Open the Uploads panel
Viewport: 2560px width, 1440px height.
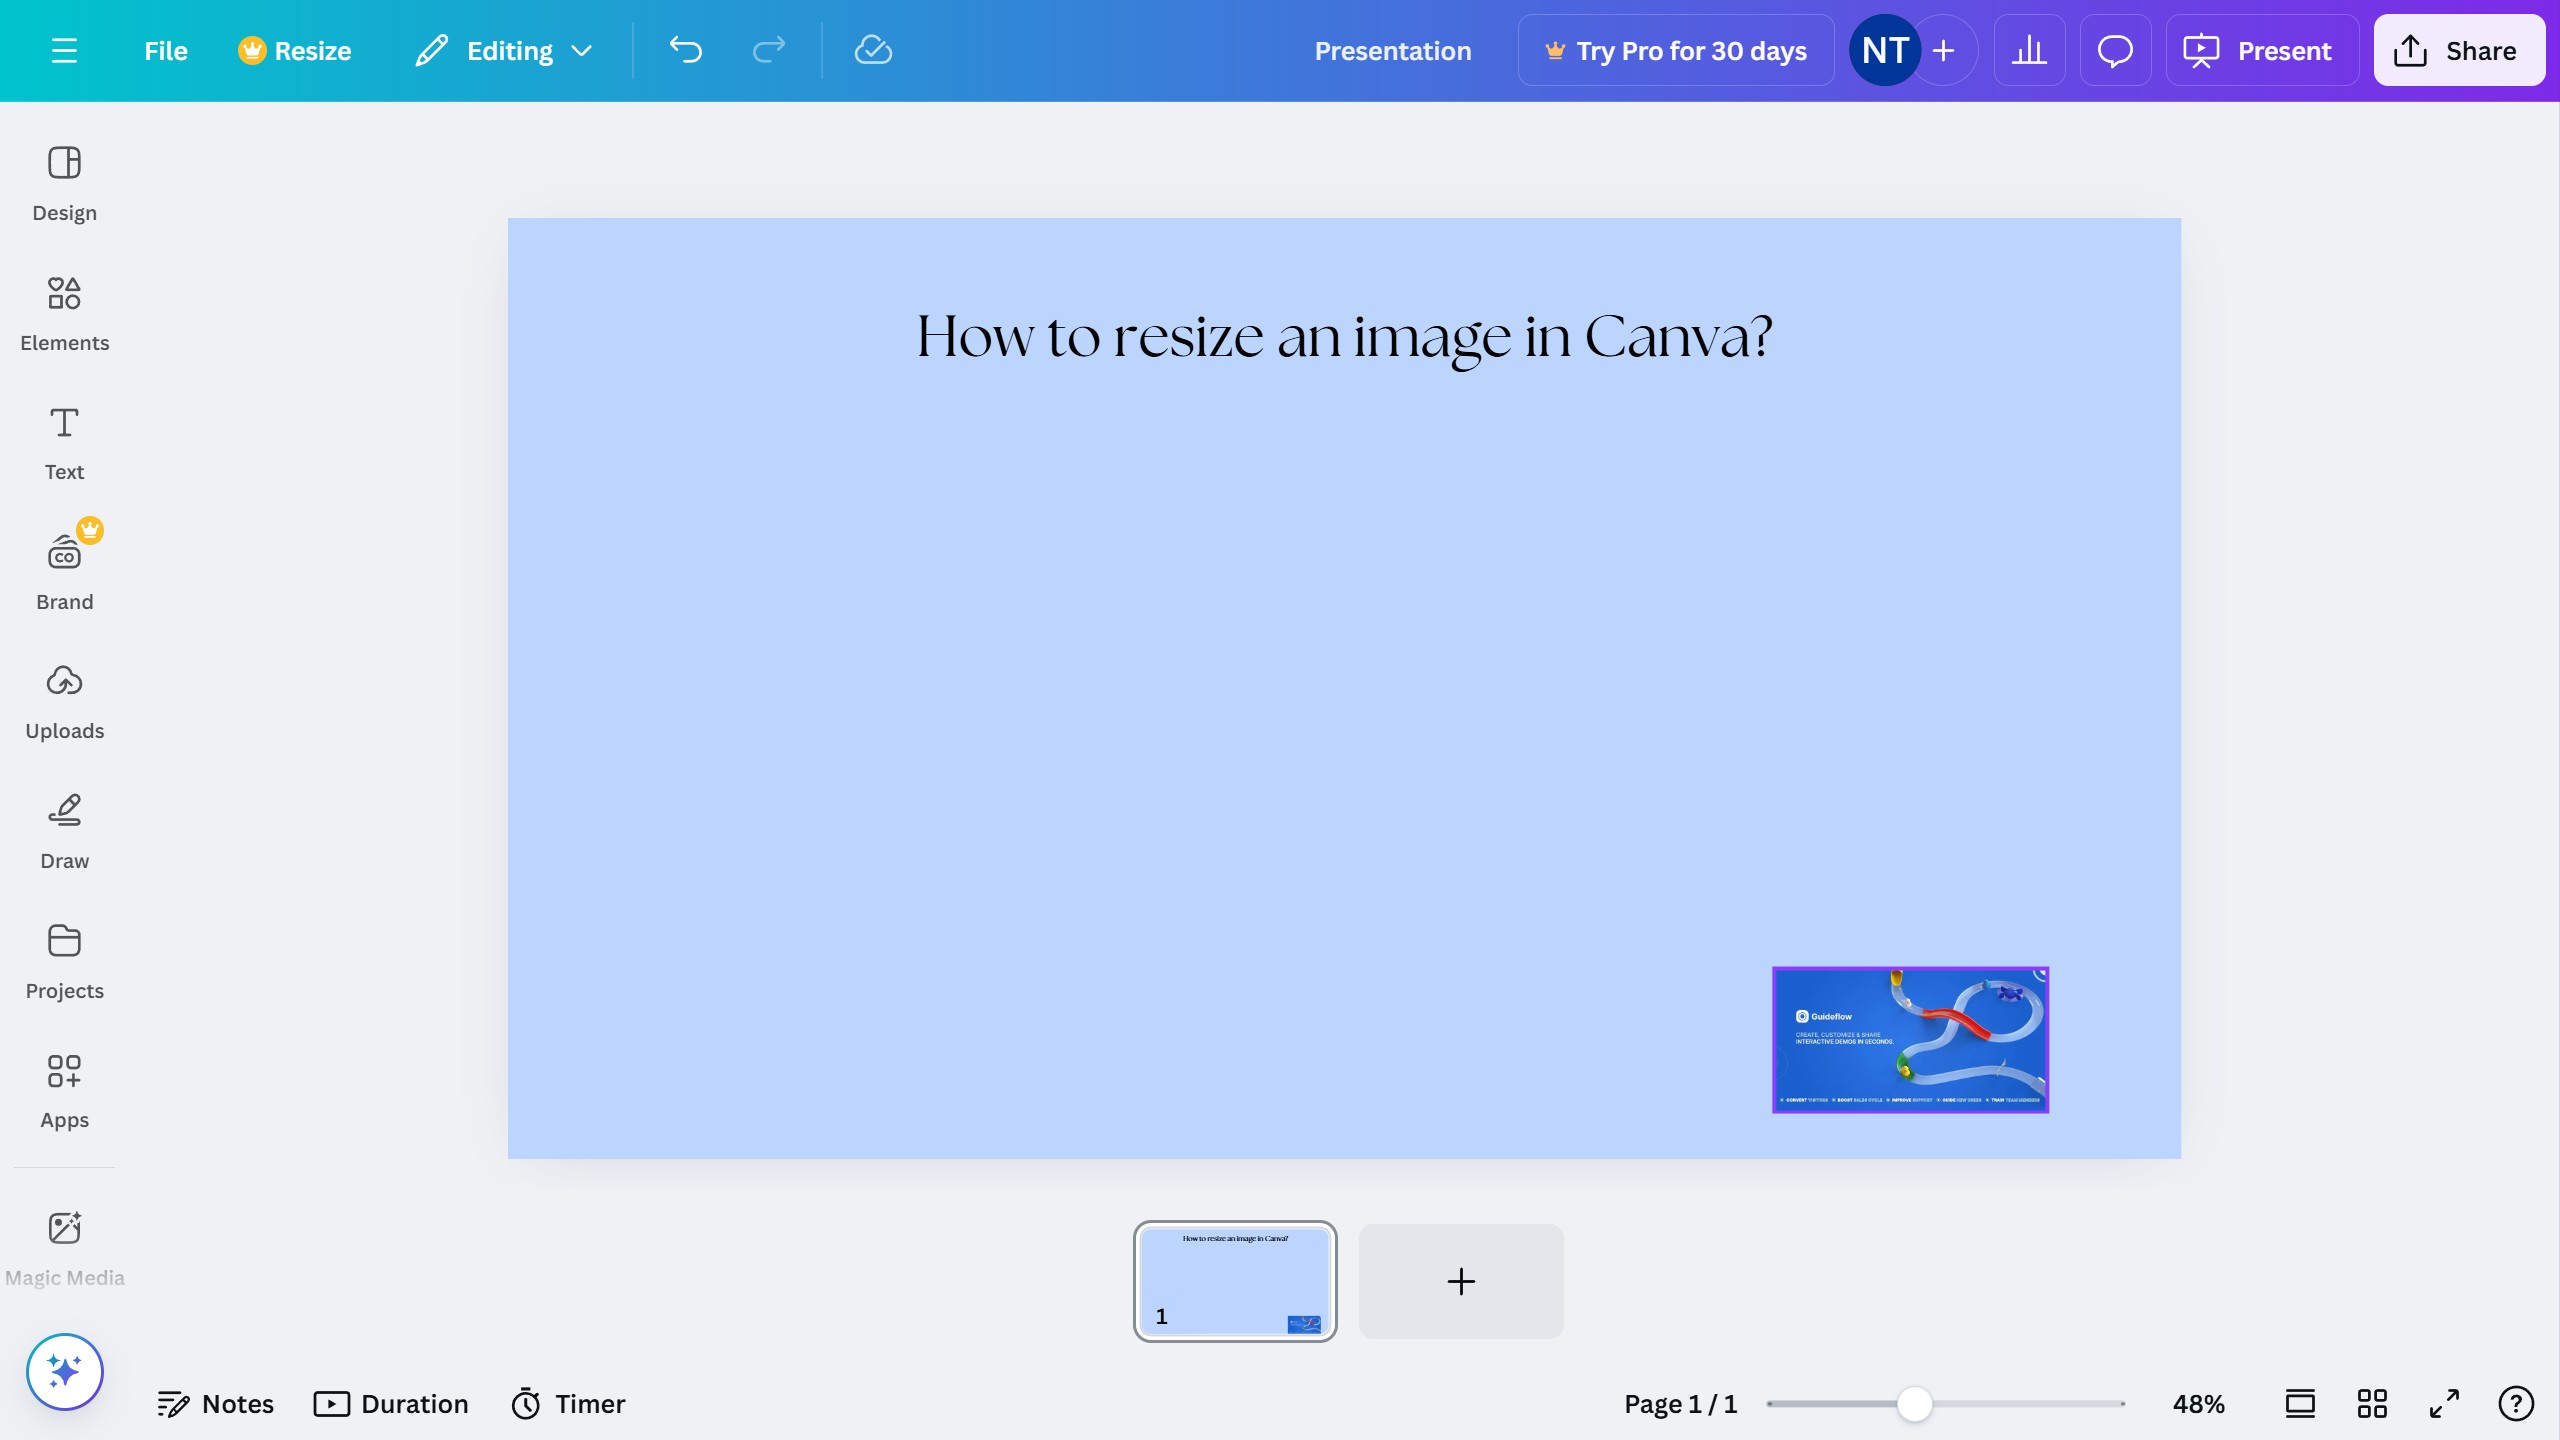tap(64, 698)
